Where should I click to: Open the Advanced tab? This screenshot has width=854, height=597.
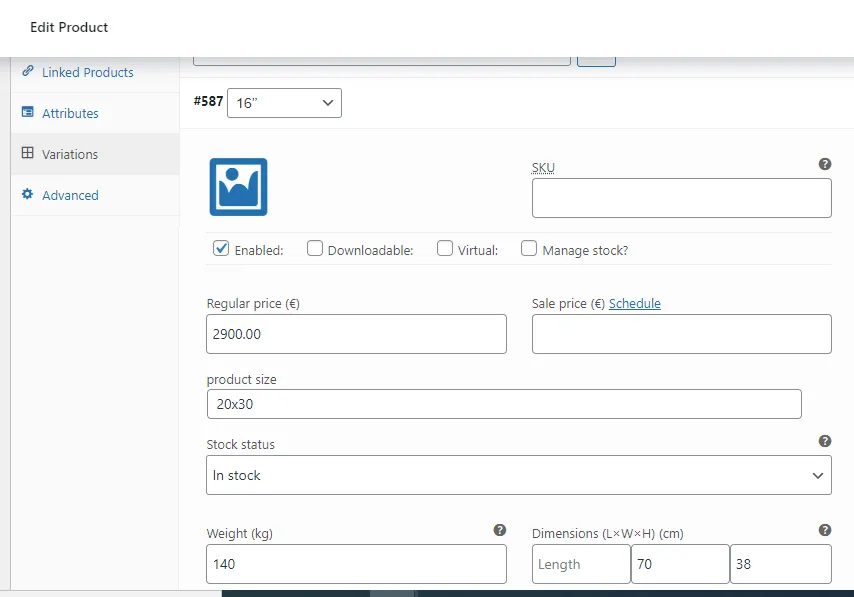click(x=95, y=195)
